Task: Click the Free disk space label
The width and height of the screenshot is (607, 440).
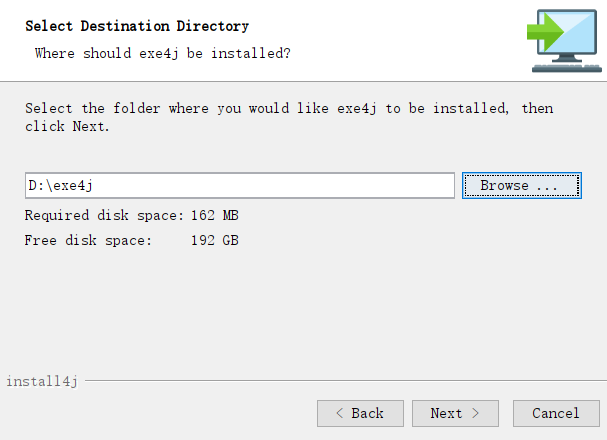Action: pos(88,240)
